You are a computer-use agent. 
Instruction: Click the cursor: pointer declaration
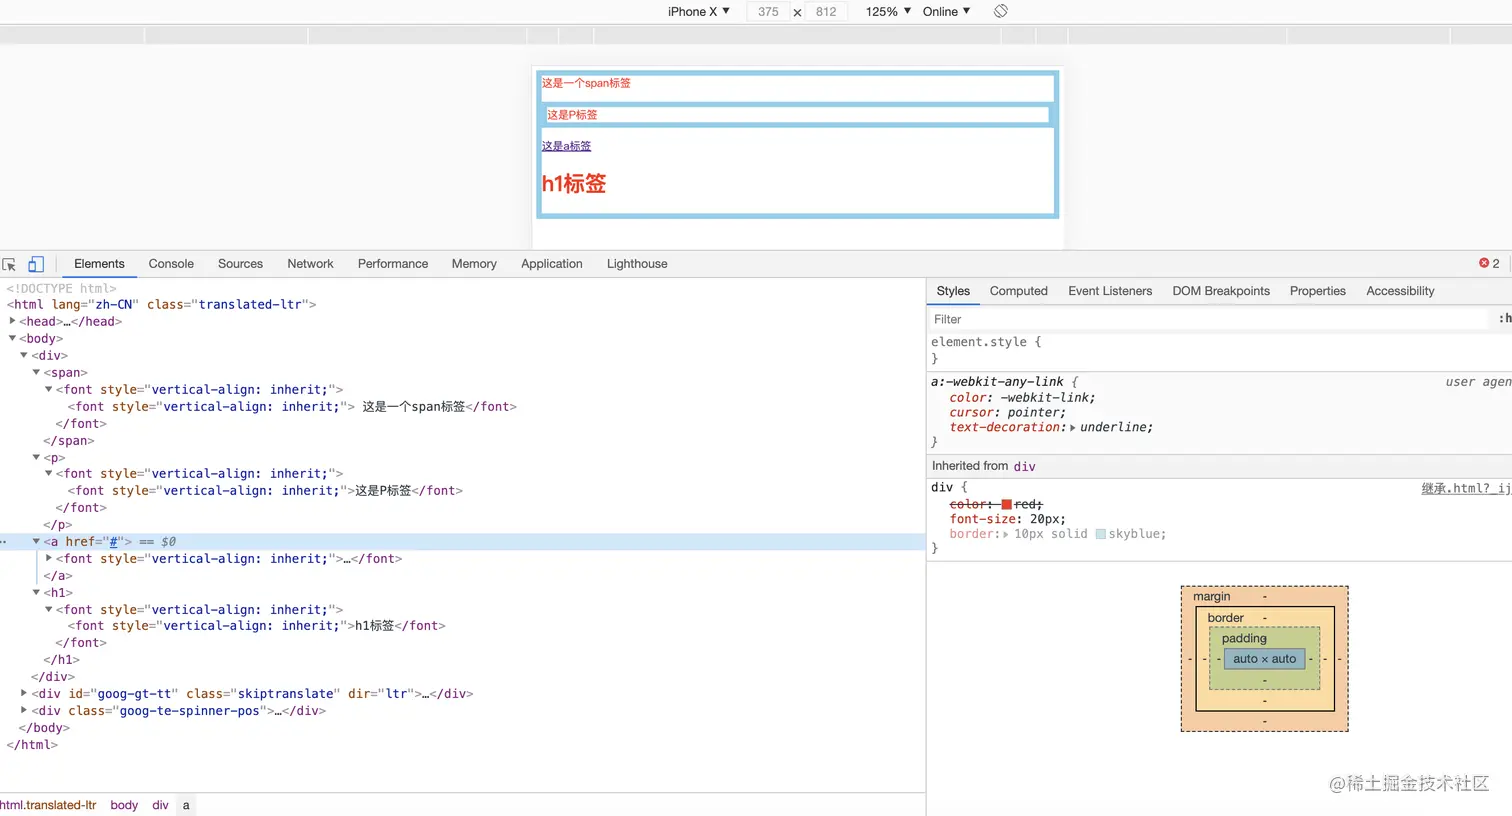tap(1007, 412)
